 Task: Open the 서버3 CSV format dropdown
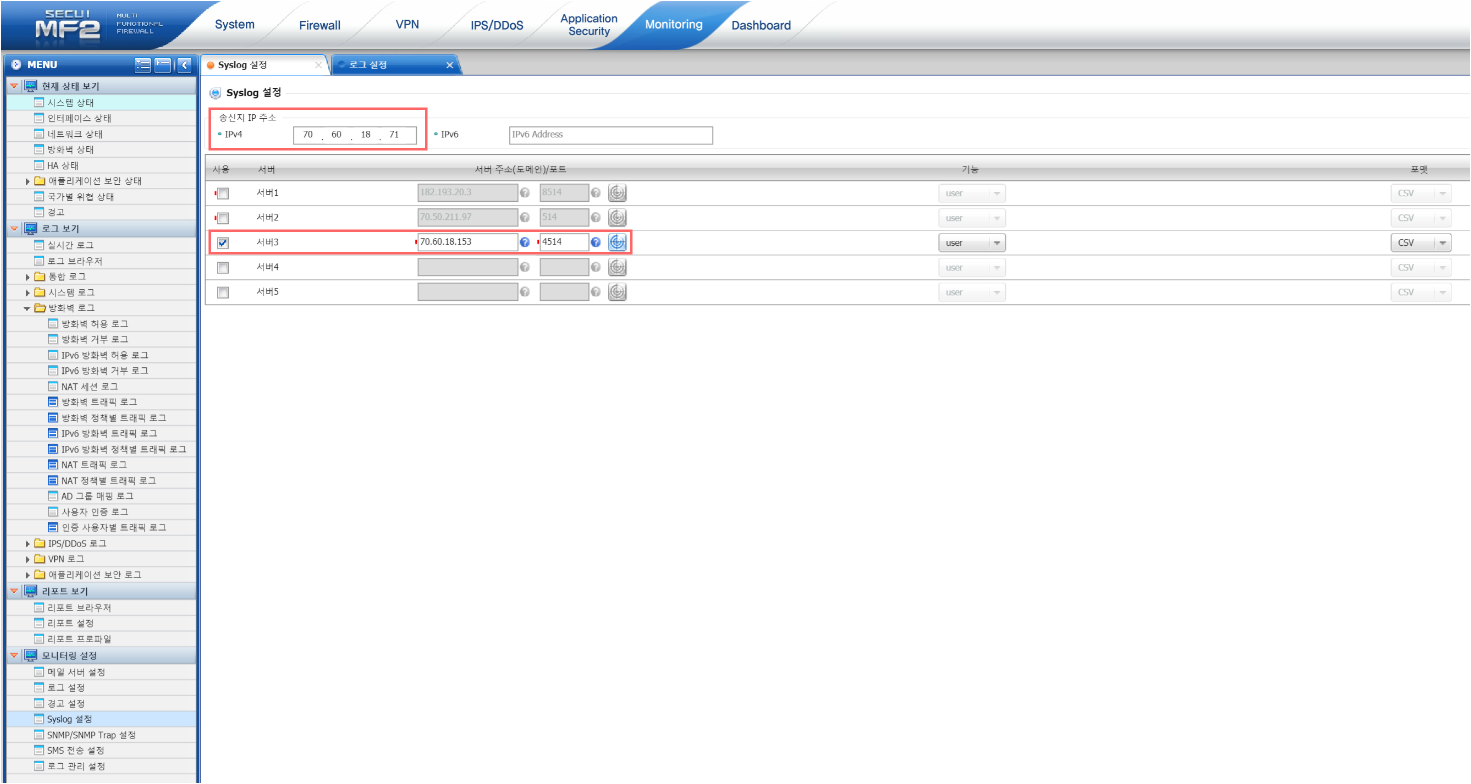pyautogui.click(x=1421, y=243)
